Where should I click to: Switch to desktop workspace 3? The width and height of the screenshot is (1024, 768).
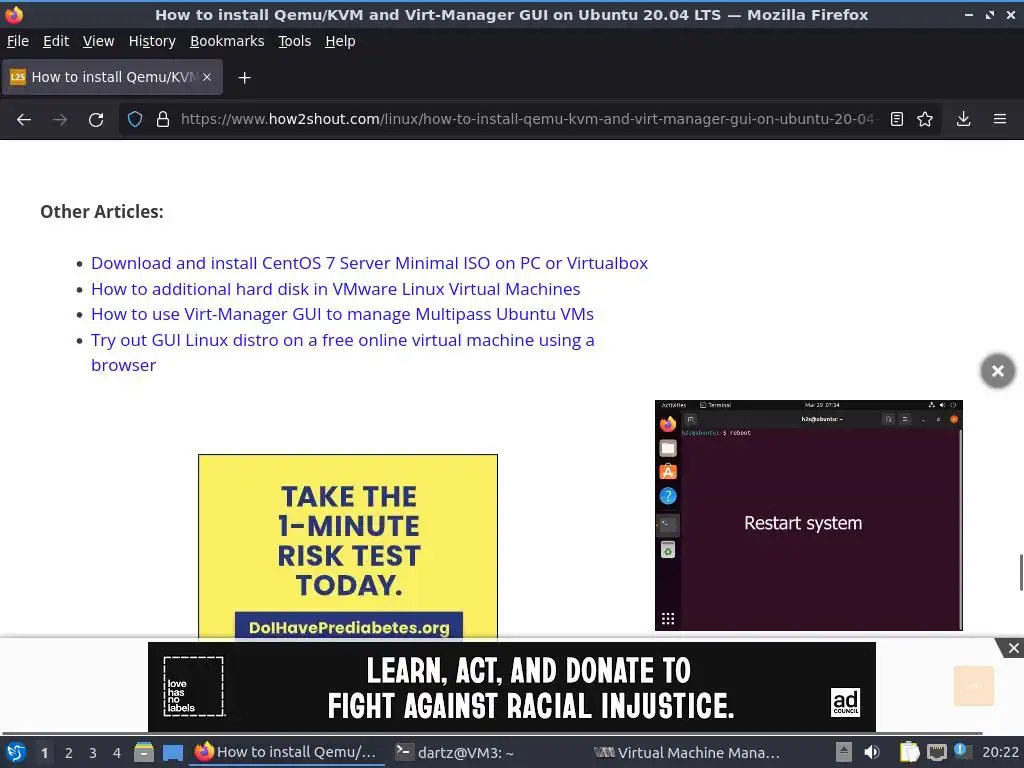point(93,753)
